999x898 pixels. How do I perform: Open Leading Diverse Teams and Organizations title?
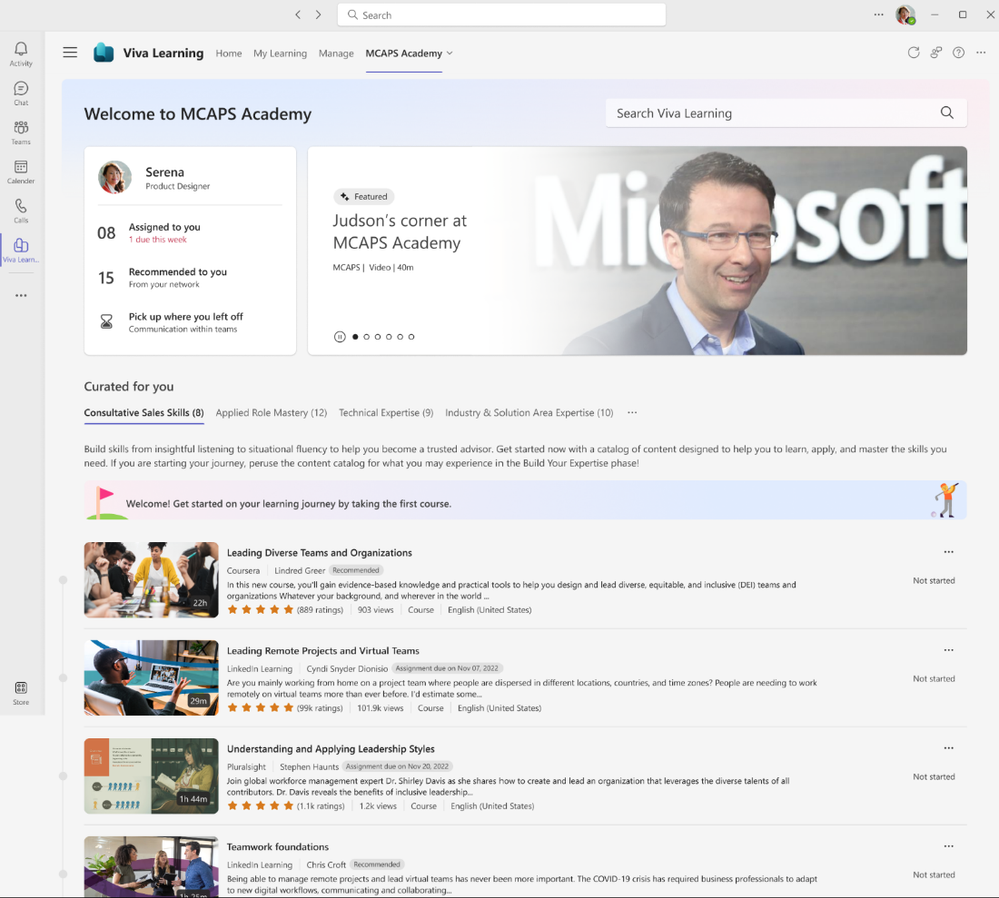(x=319, y=553)
